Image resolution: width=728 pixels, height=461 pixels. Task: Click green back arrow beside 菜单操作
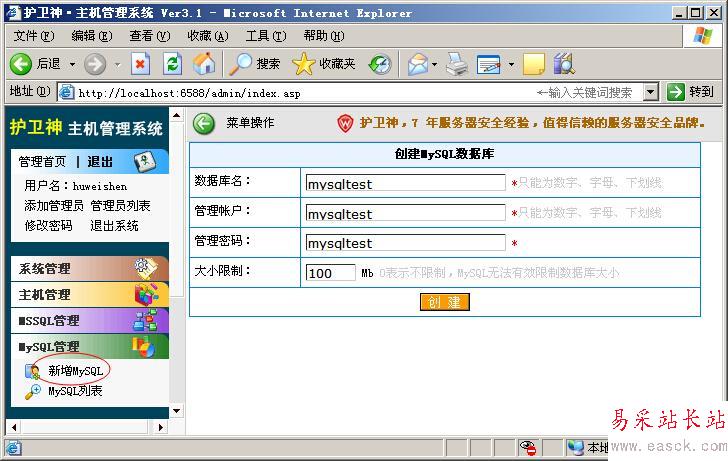coord(204,123)
